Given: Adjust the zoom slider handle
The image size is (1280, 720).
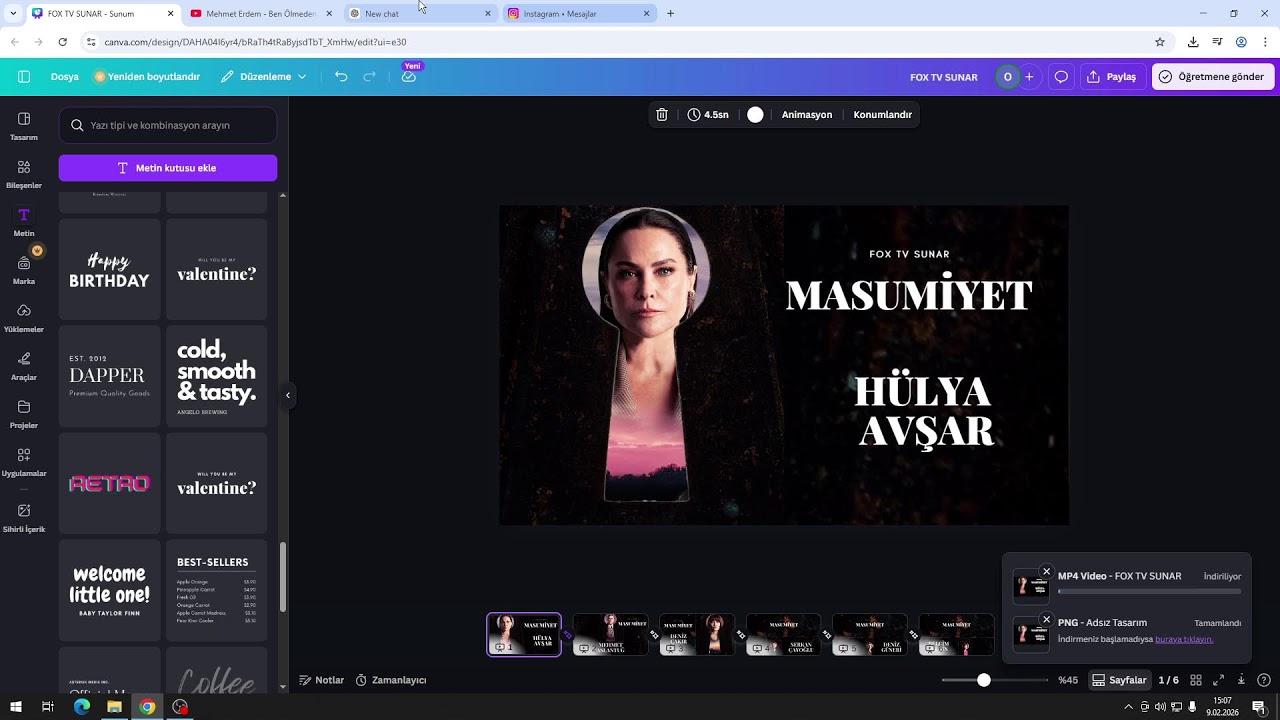Looking at the screenshot, I should pyautogui.click(x=984, y=680).
